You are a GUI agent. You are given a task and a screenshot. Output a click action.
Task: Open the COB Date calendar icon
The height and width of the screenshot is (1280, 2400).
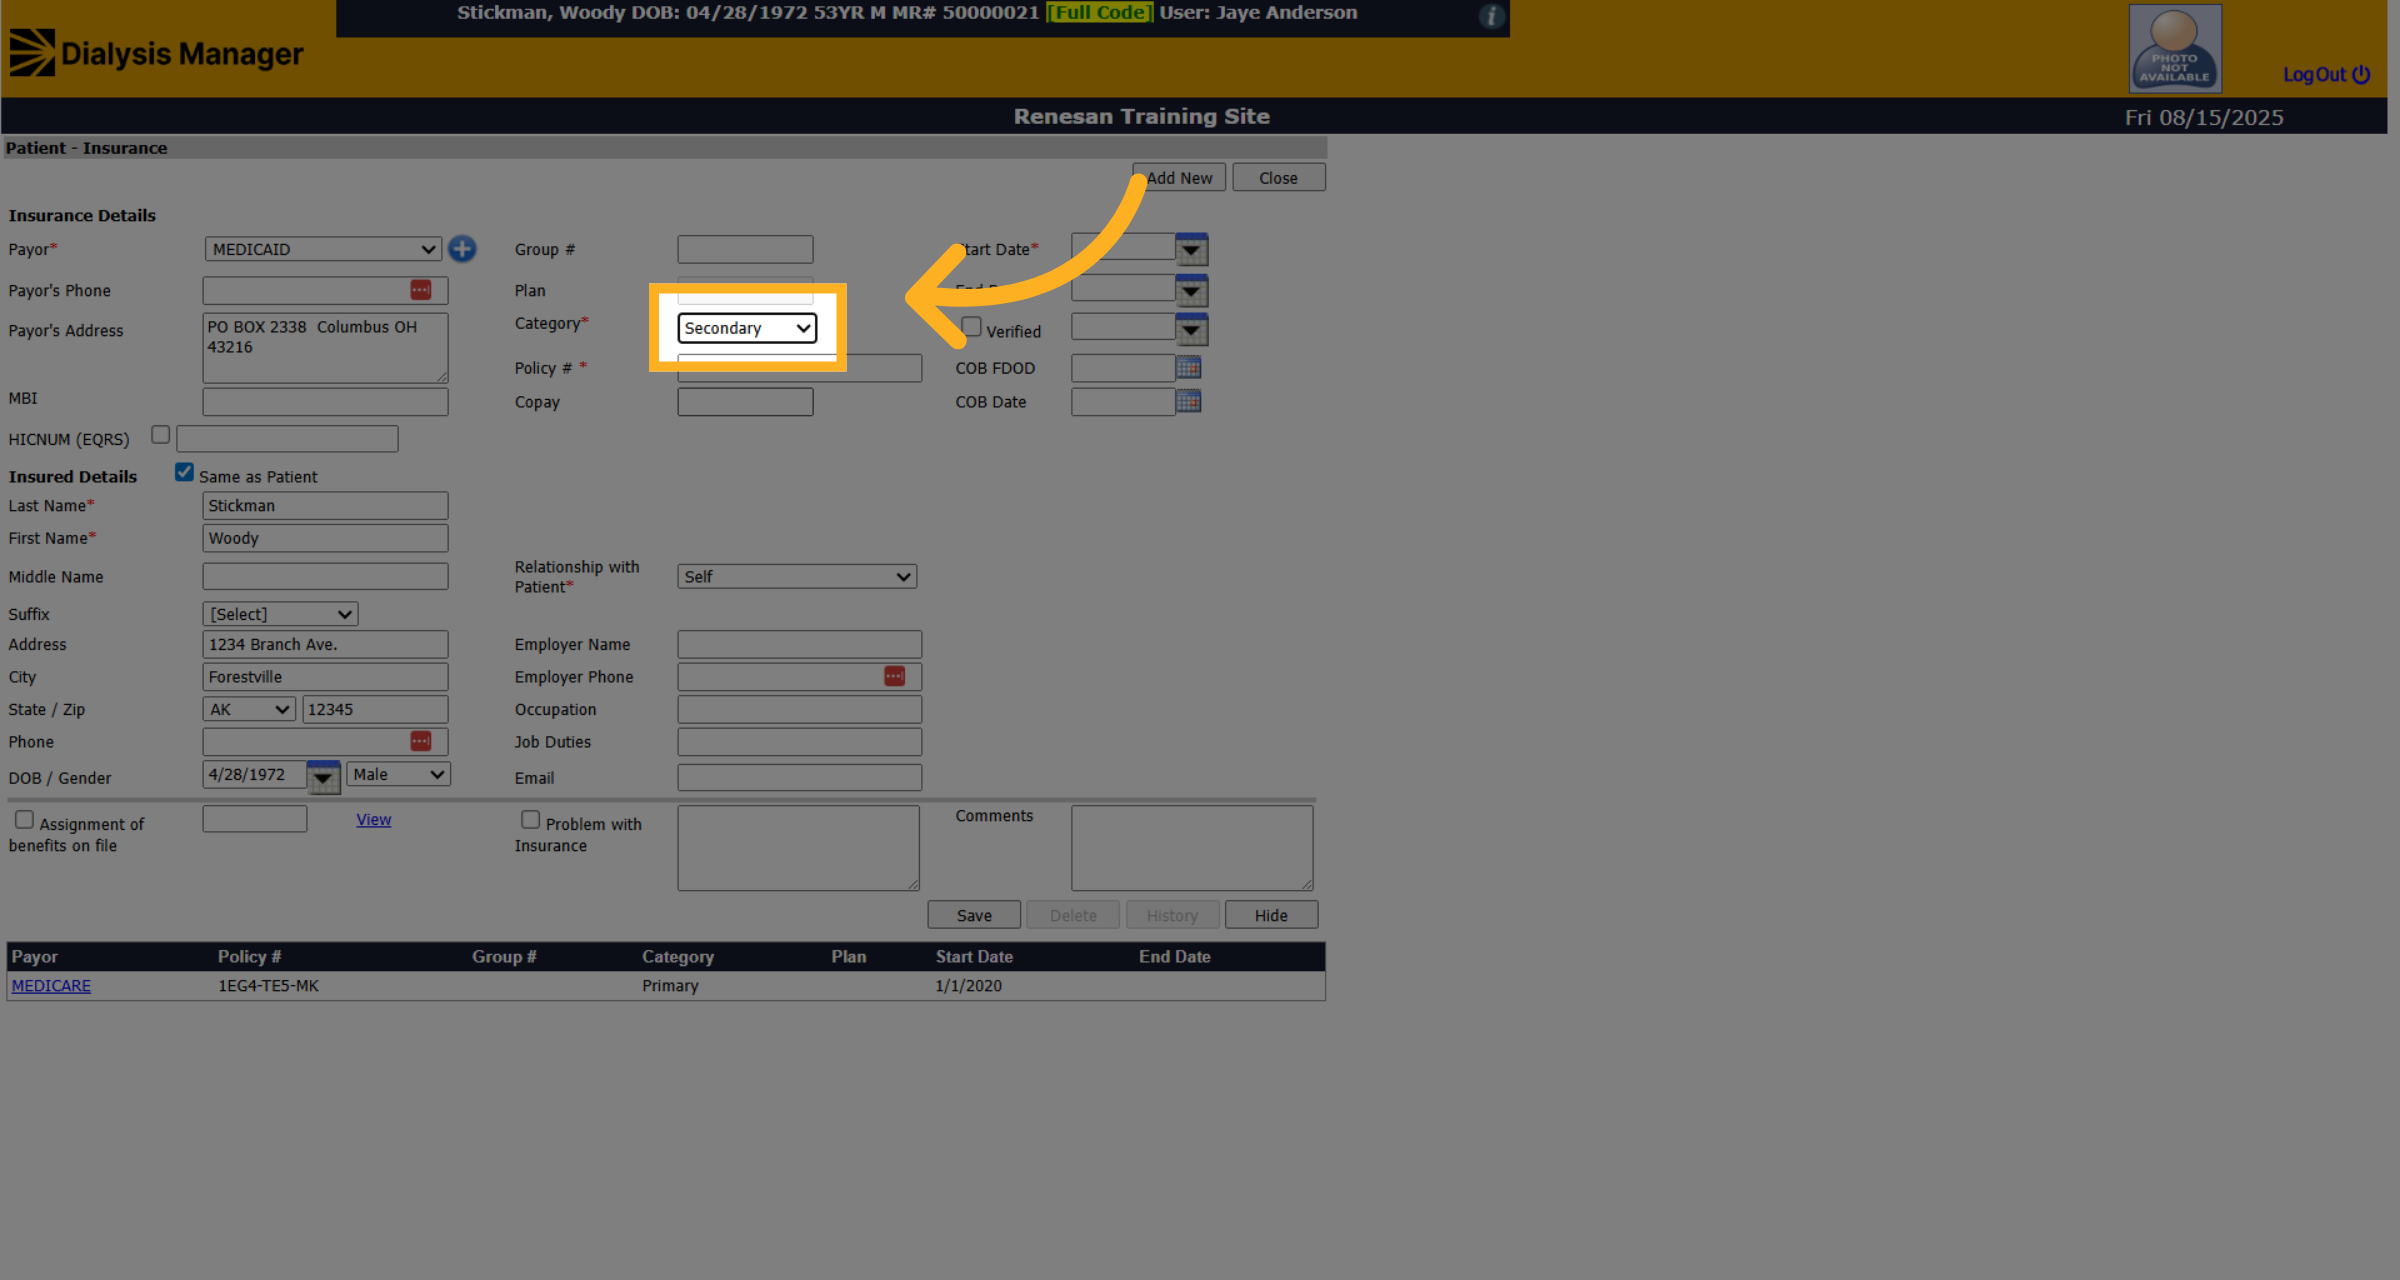point(1188,401)
